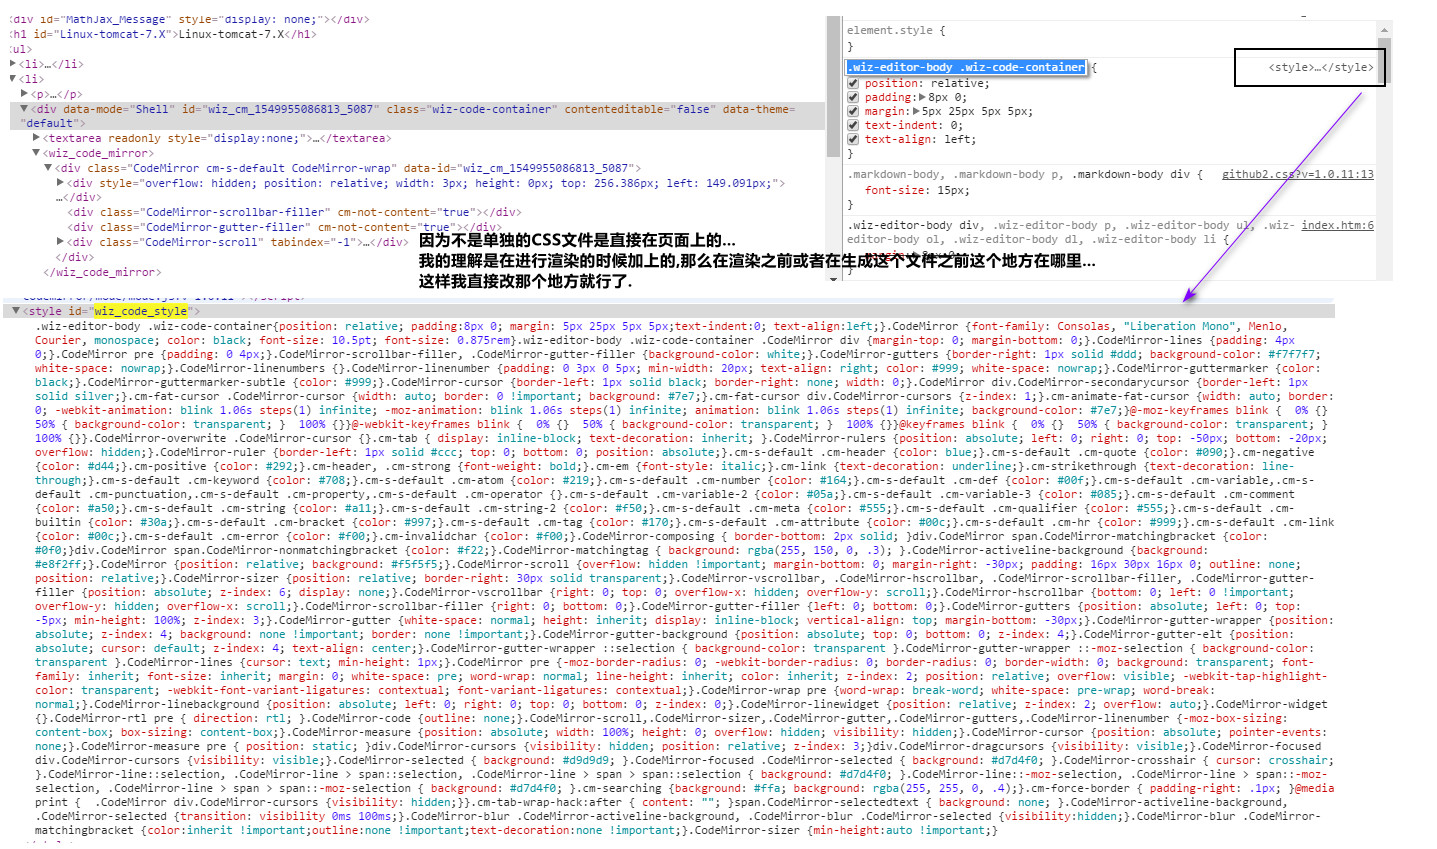Select the h1 Linux-tomcat-7.X element row
The height and width of the screenshot is (849, 1437).
[x=162, y=34]
